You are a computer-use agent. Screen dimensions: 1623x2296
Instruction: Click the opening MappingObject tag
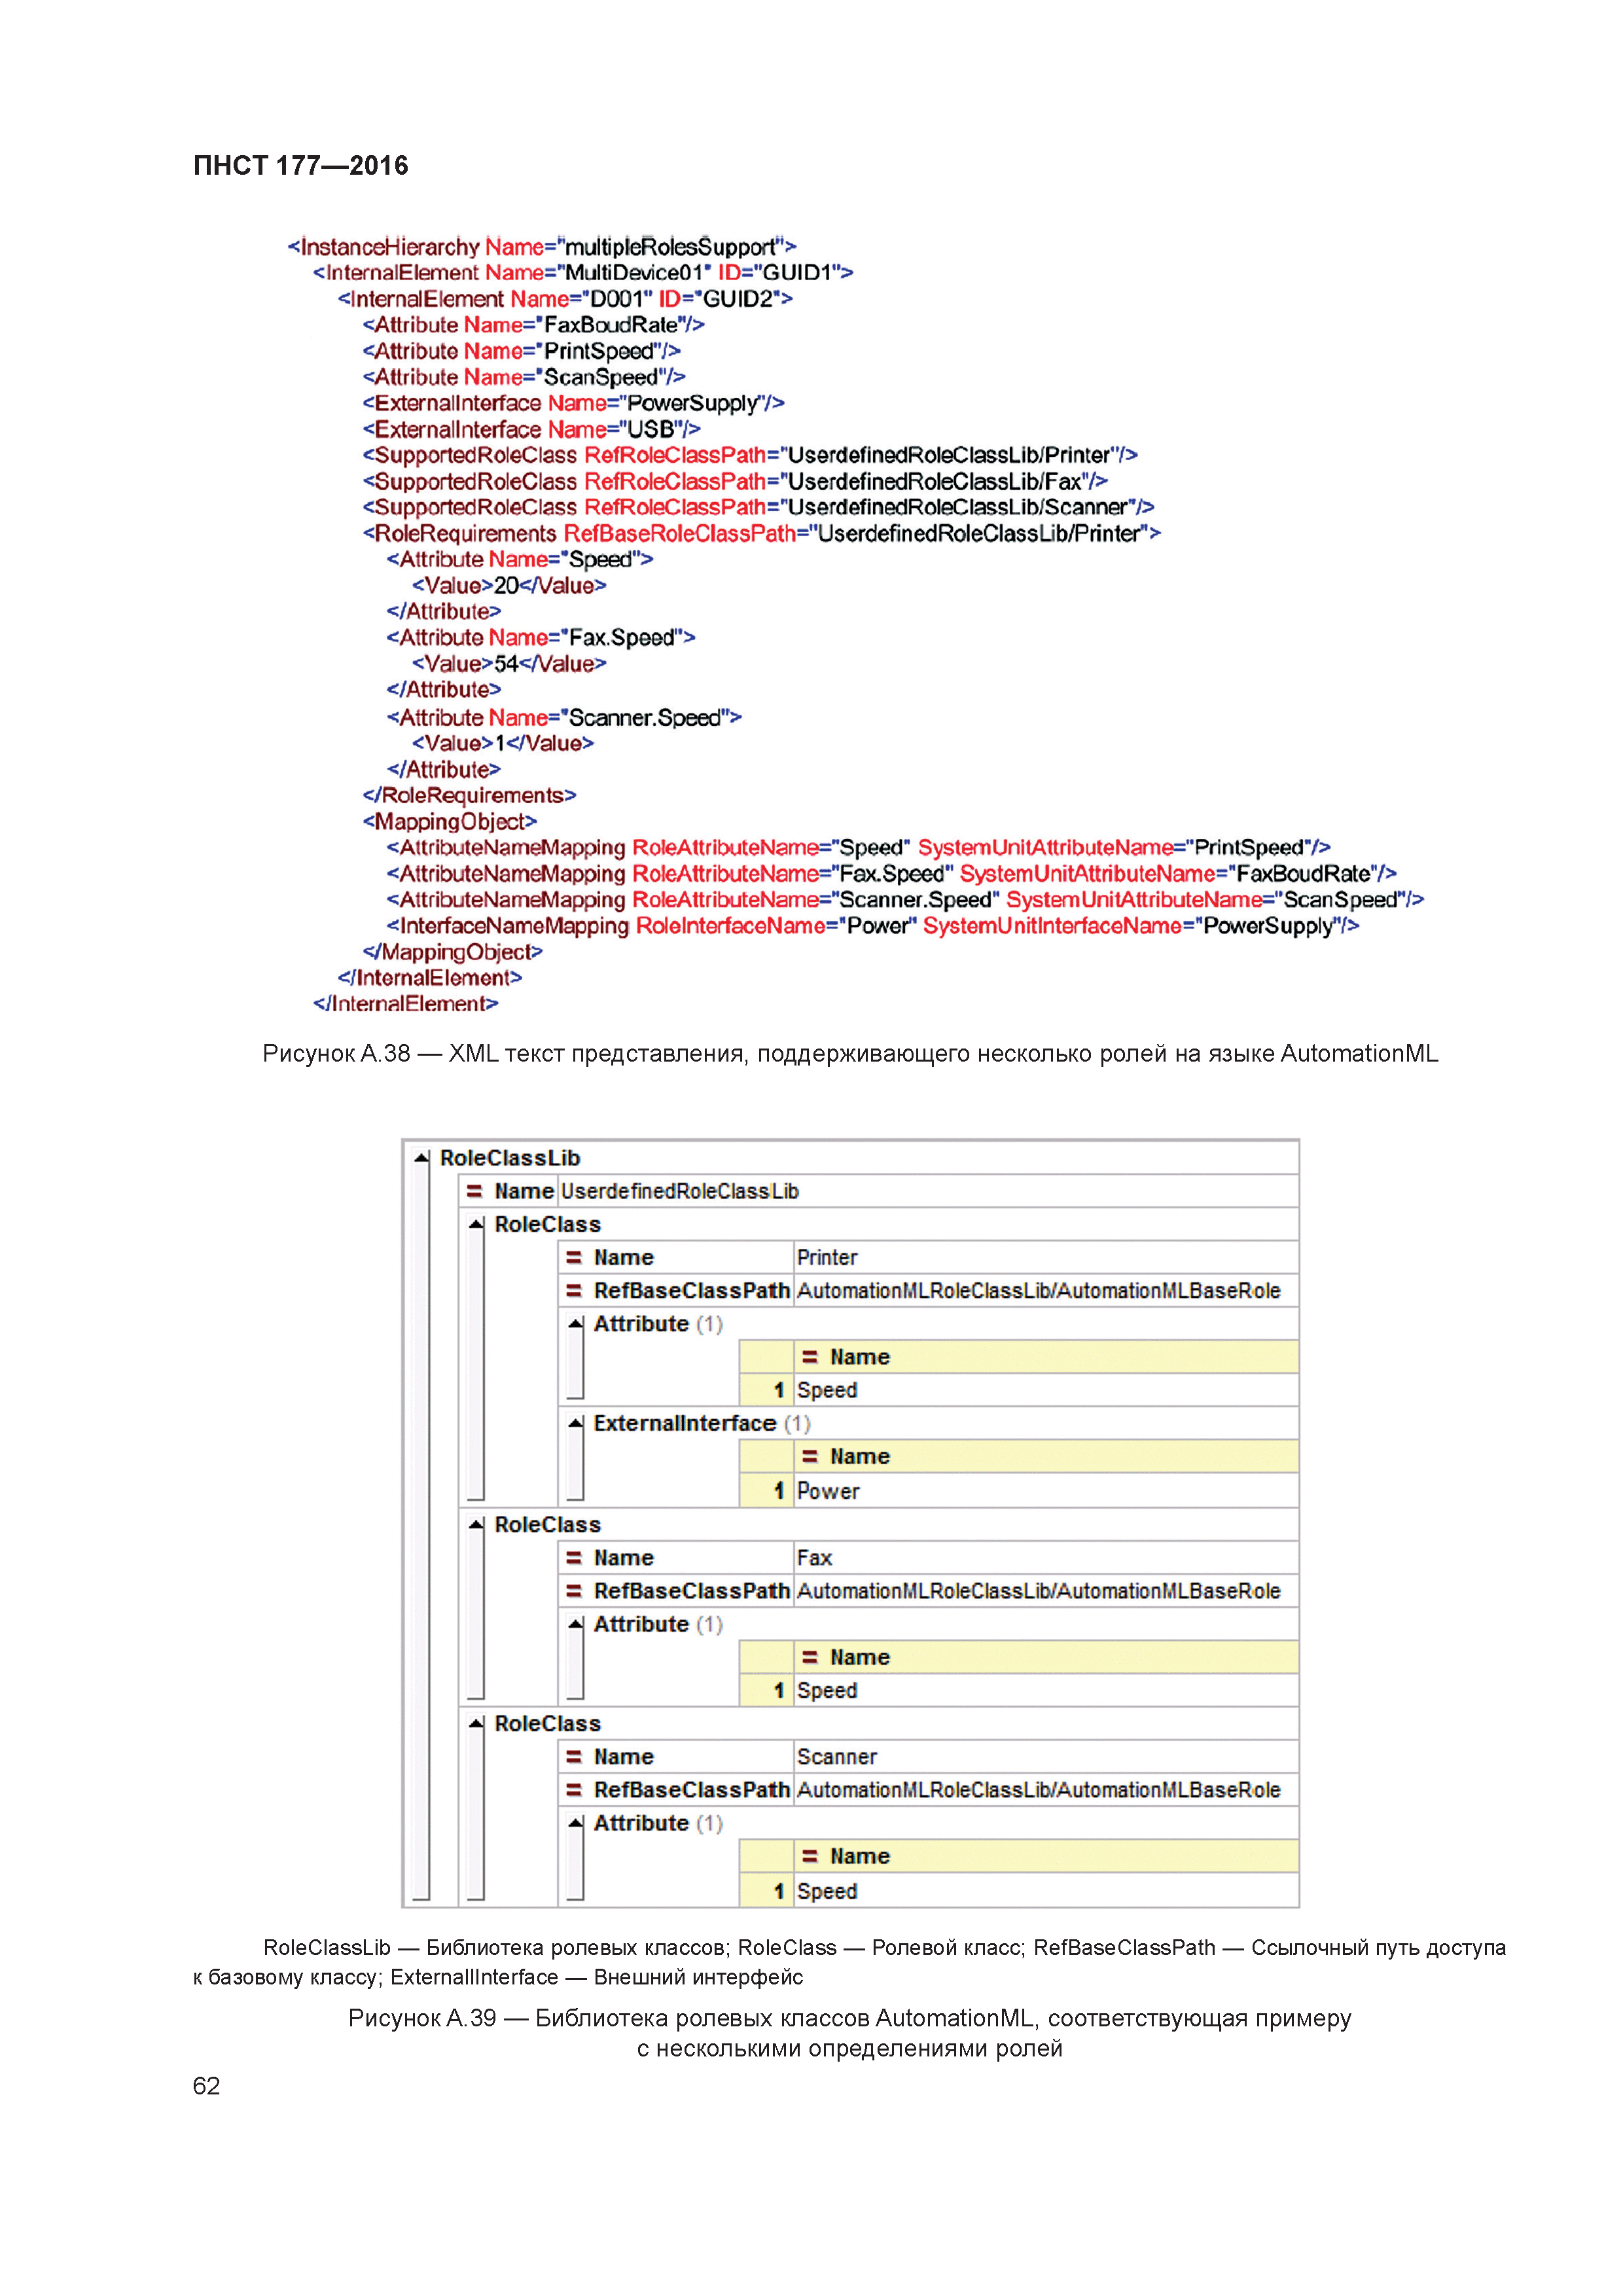(450, 821)
